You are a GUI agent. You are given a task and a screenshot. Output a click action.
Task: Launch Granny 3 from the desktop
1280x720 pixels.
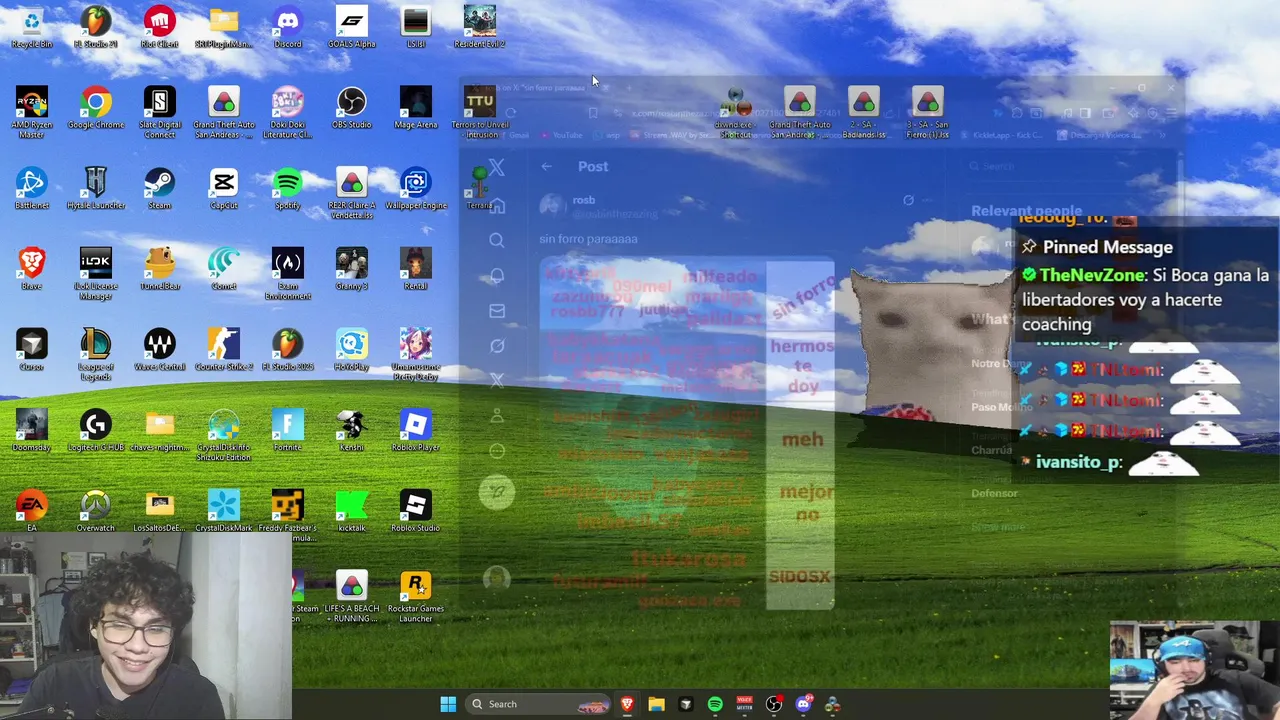[x=352, y=270]
